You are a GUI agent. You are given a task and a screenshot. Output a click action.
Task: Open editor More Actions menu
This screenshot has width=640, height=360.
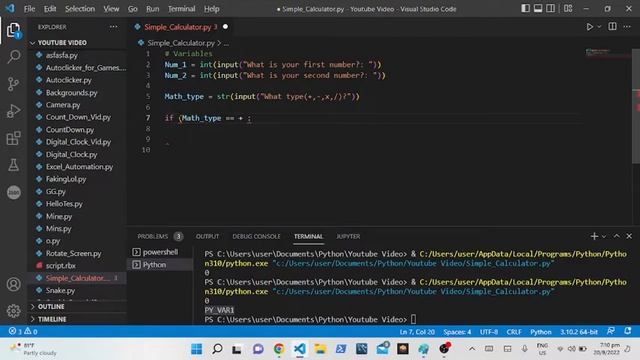point(627,27)
